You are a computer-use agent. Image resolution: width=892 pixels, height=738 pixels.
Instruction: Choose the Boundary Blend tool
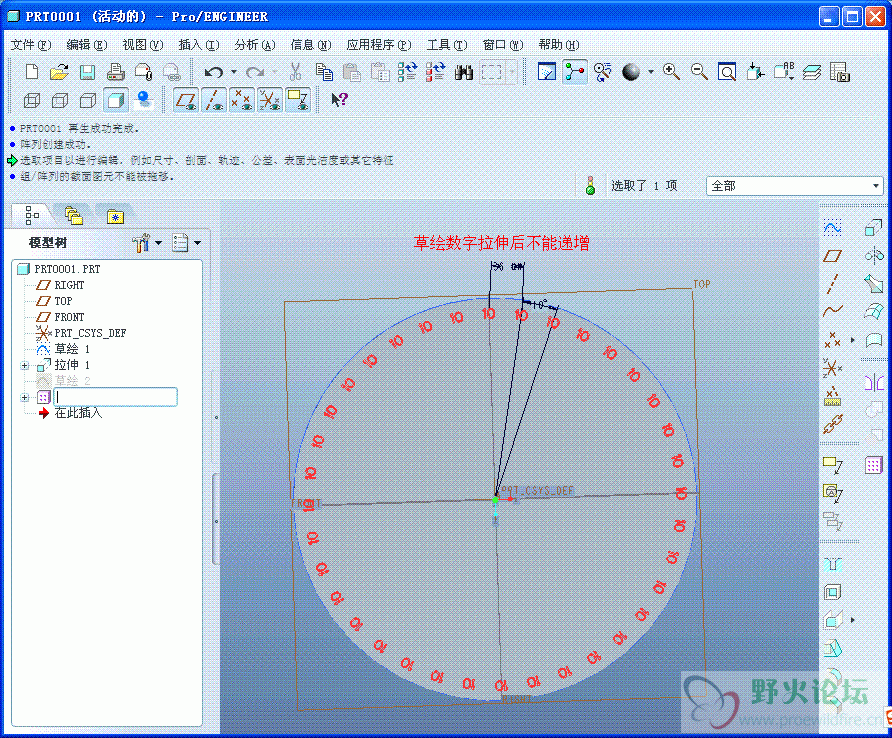click(x=873, y=311)
